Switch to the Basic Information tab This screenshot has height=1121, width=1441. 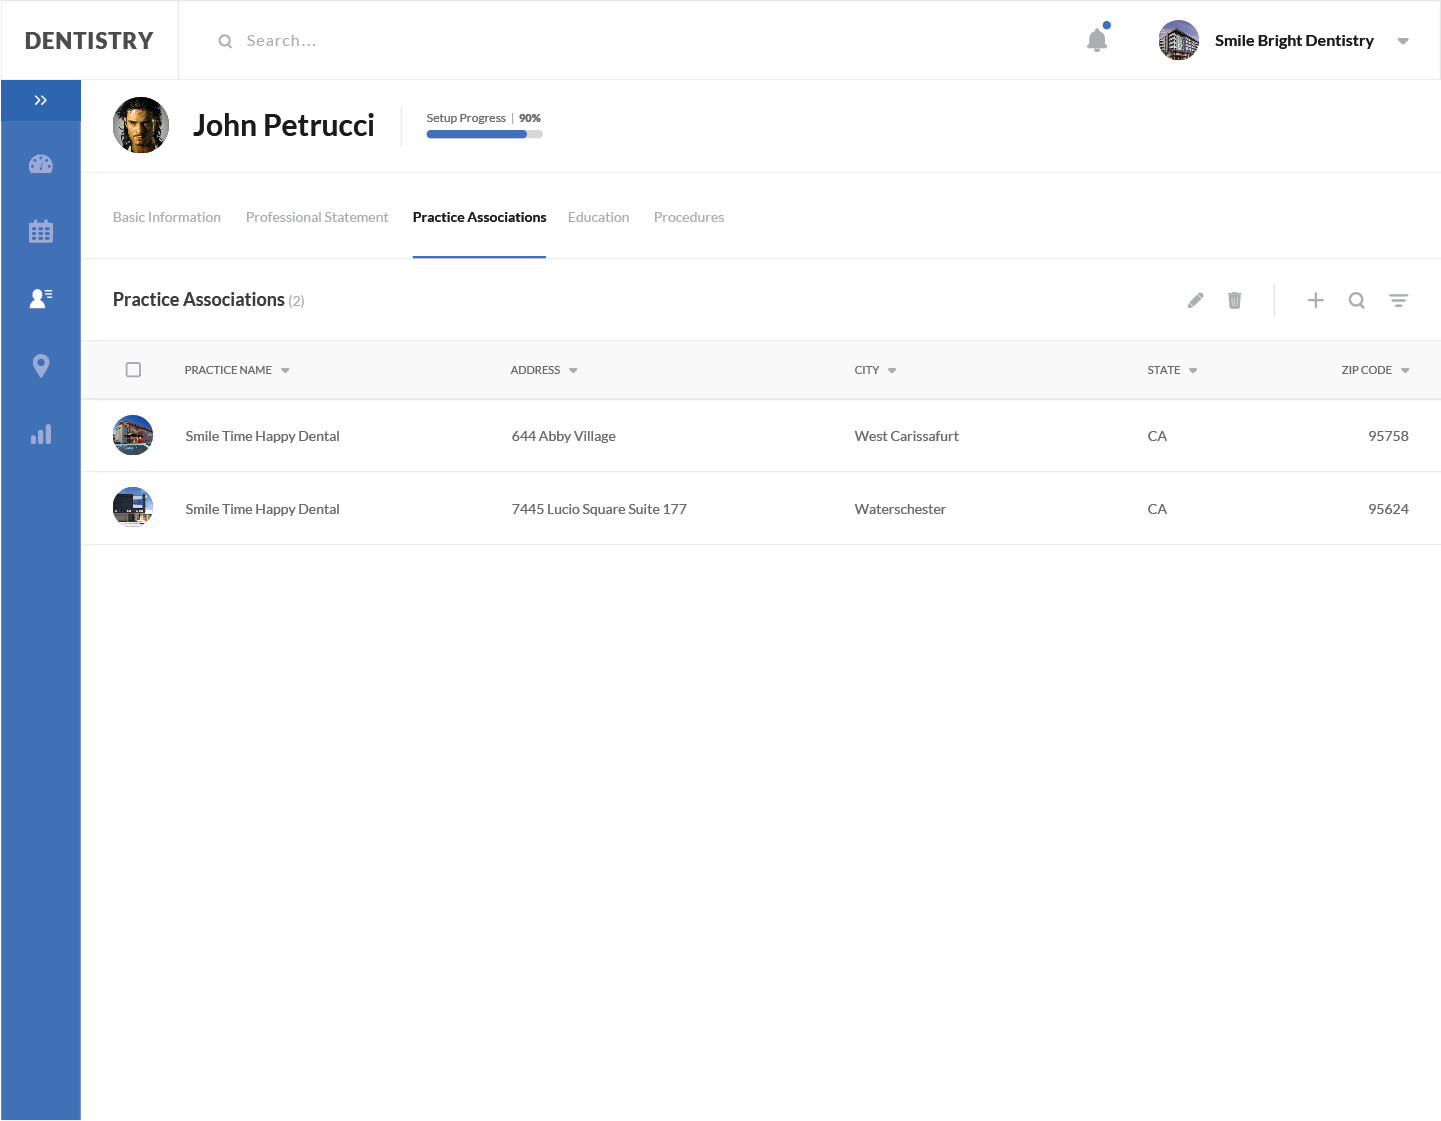pyautogui.click(x=167, y=217)
